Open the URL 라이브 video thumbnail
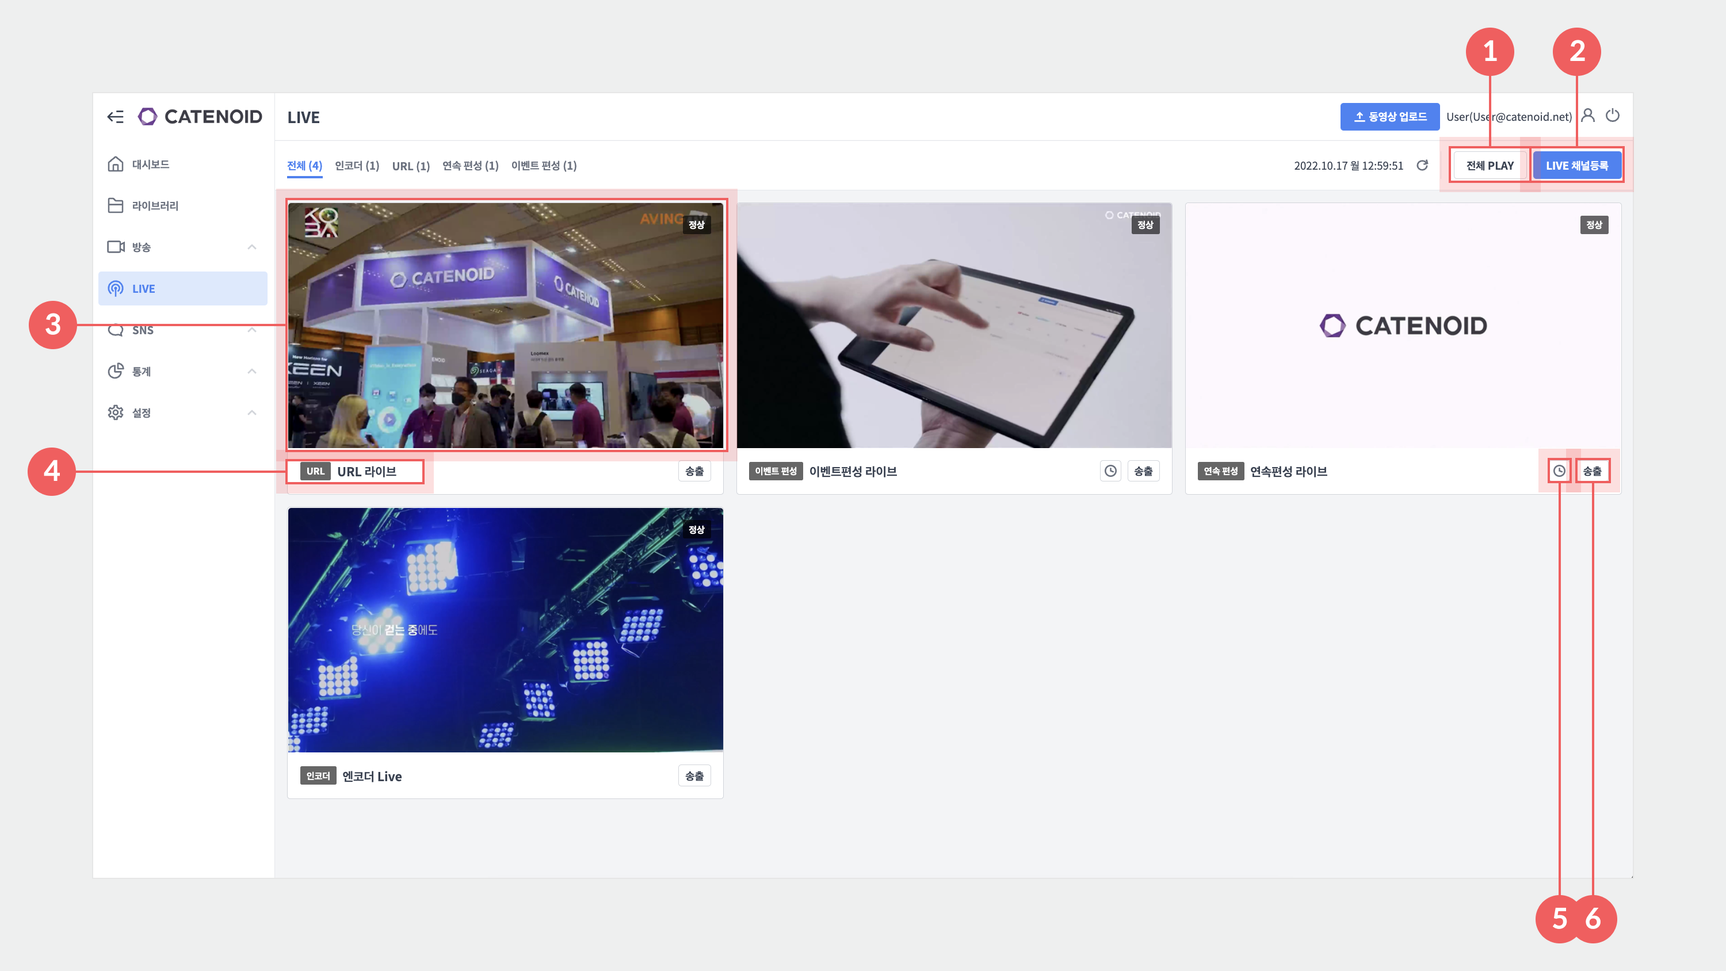This screenshot has height=971, width=1726. 505,326
